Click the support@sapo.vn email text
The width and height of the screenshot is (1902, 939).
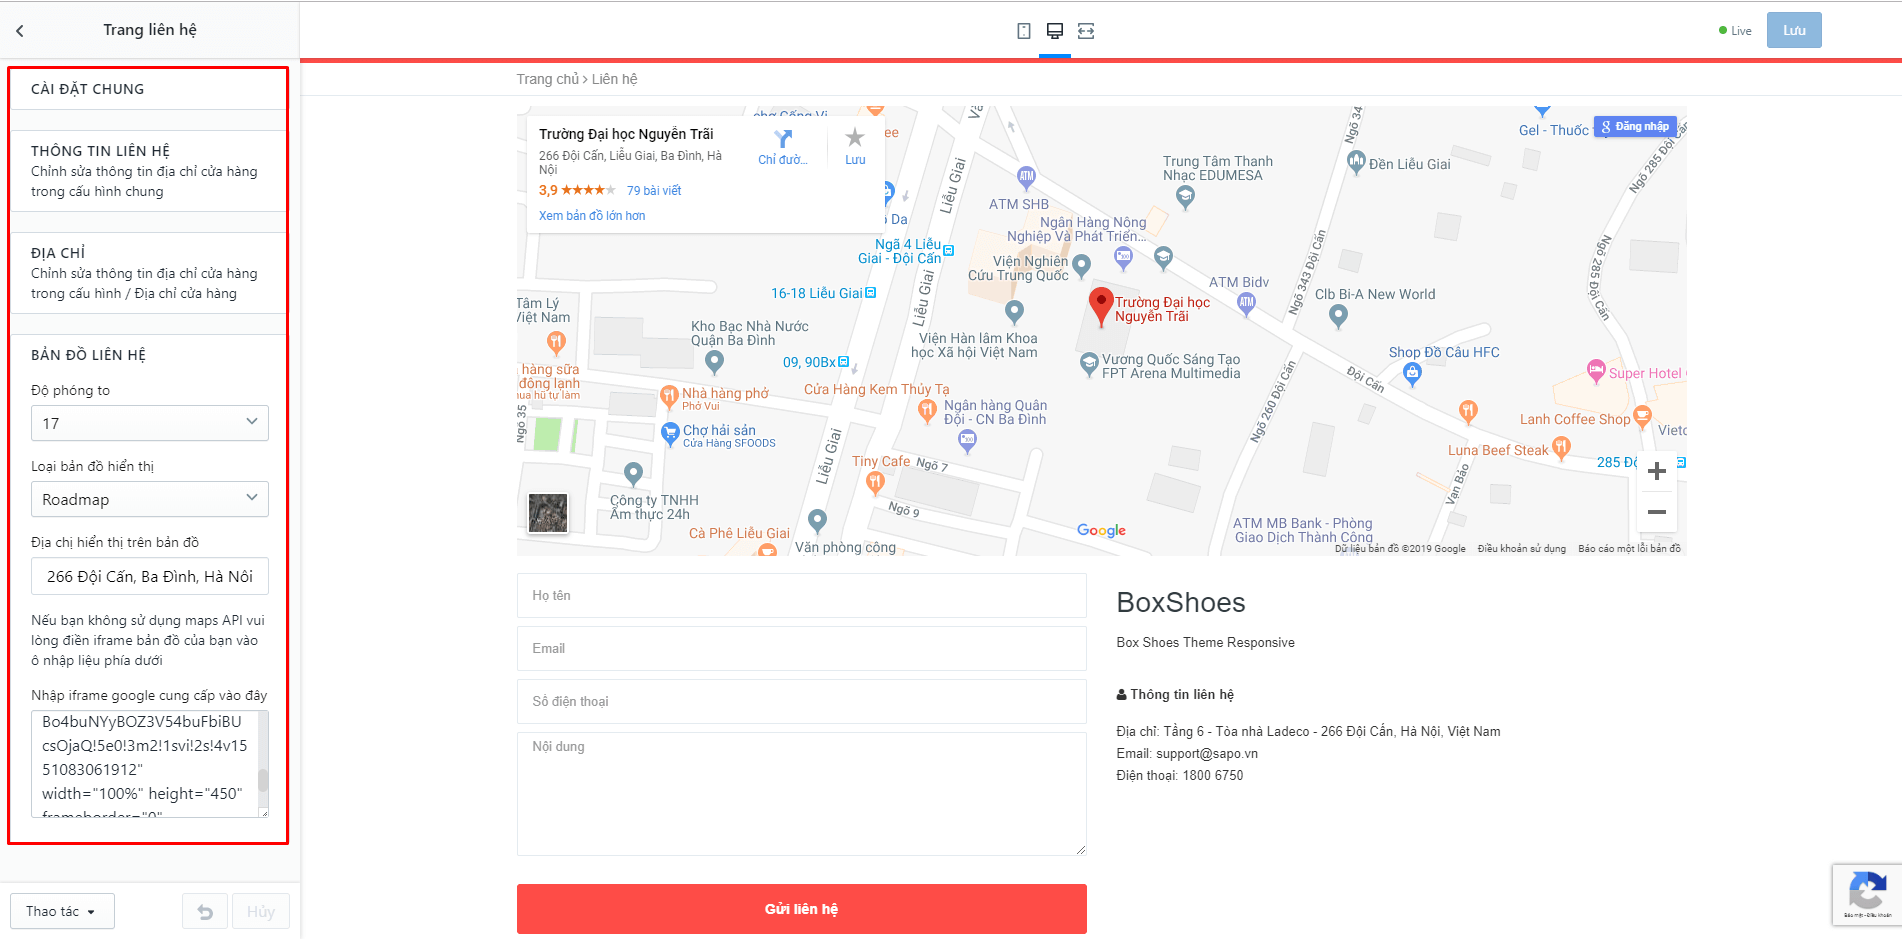pos(1207,754)
